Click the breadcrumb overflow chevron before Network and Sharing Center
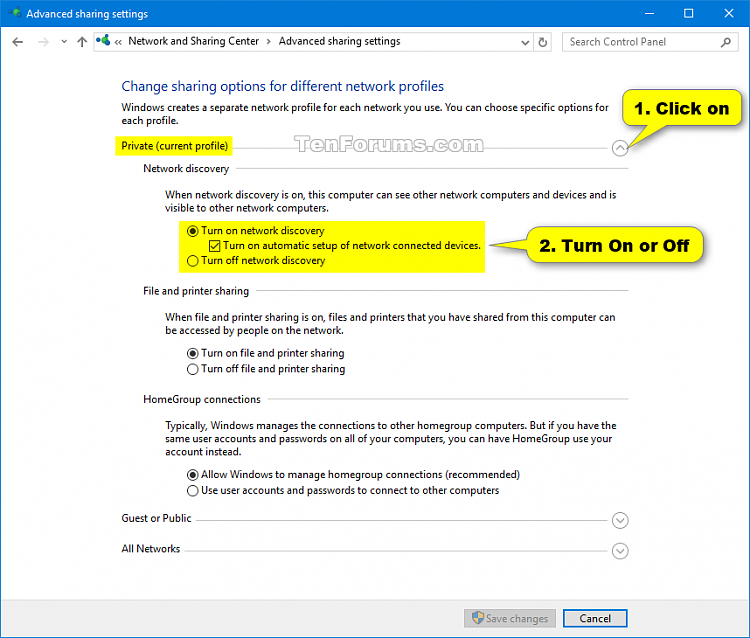 click(x=118, y=42)
